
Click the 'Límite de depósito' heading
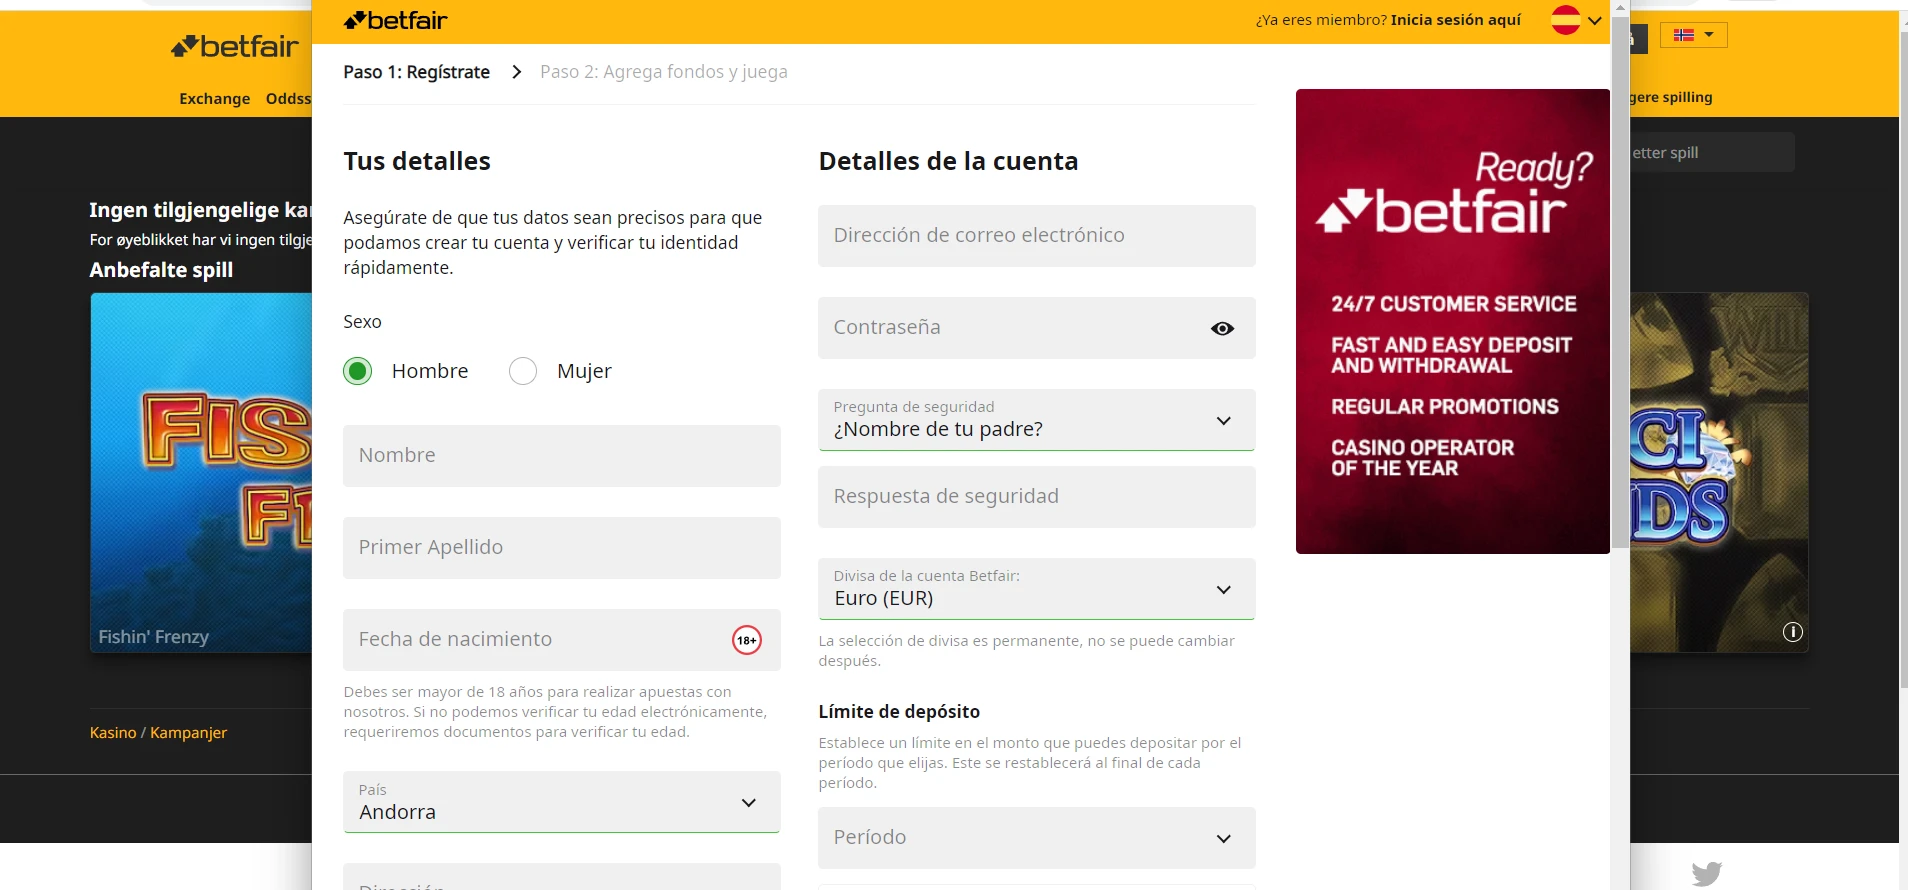click(x=899, y=712)
